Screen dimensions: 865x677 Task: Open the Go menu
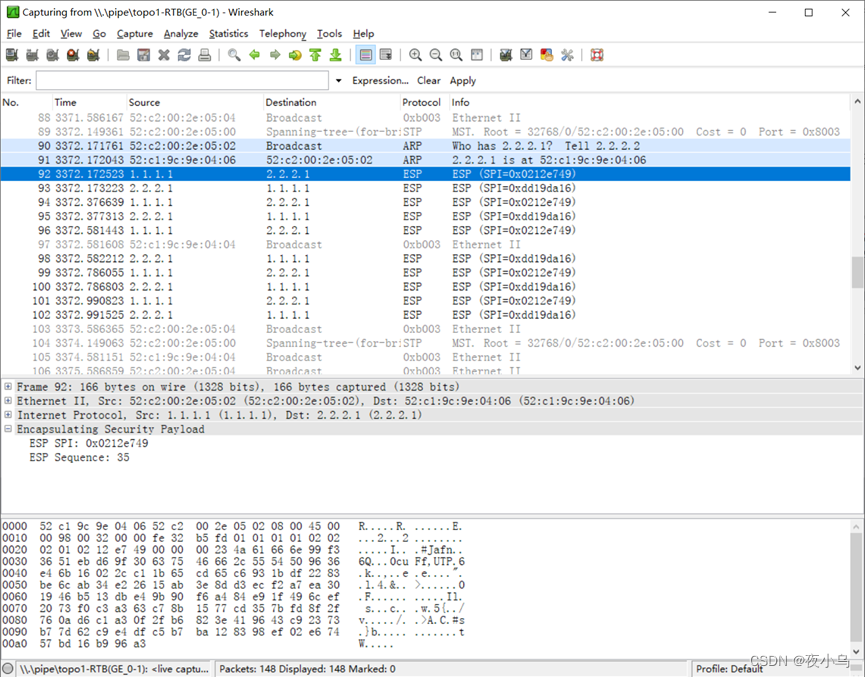pos(99,34)
